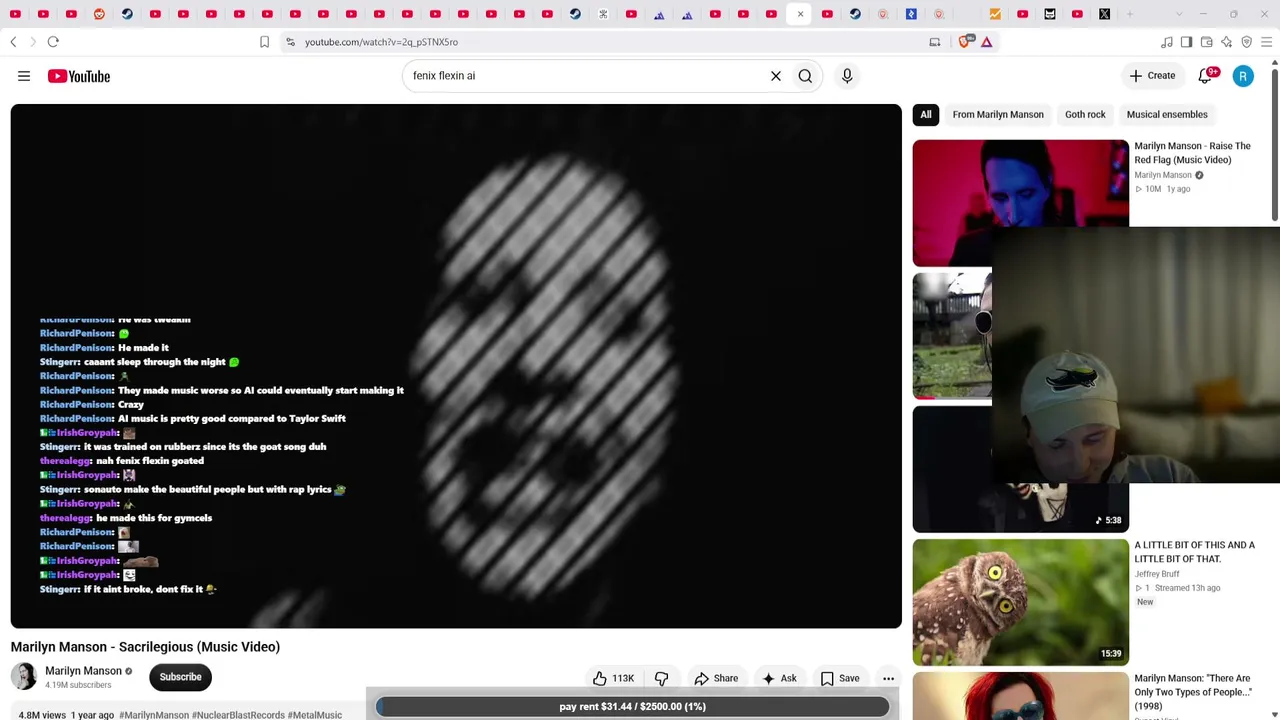Select 'From Marilyn Manson' filter chip
The image size is (1280, 720).
[998, 114]
